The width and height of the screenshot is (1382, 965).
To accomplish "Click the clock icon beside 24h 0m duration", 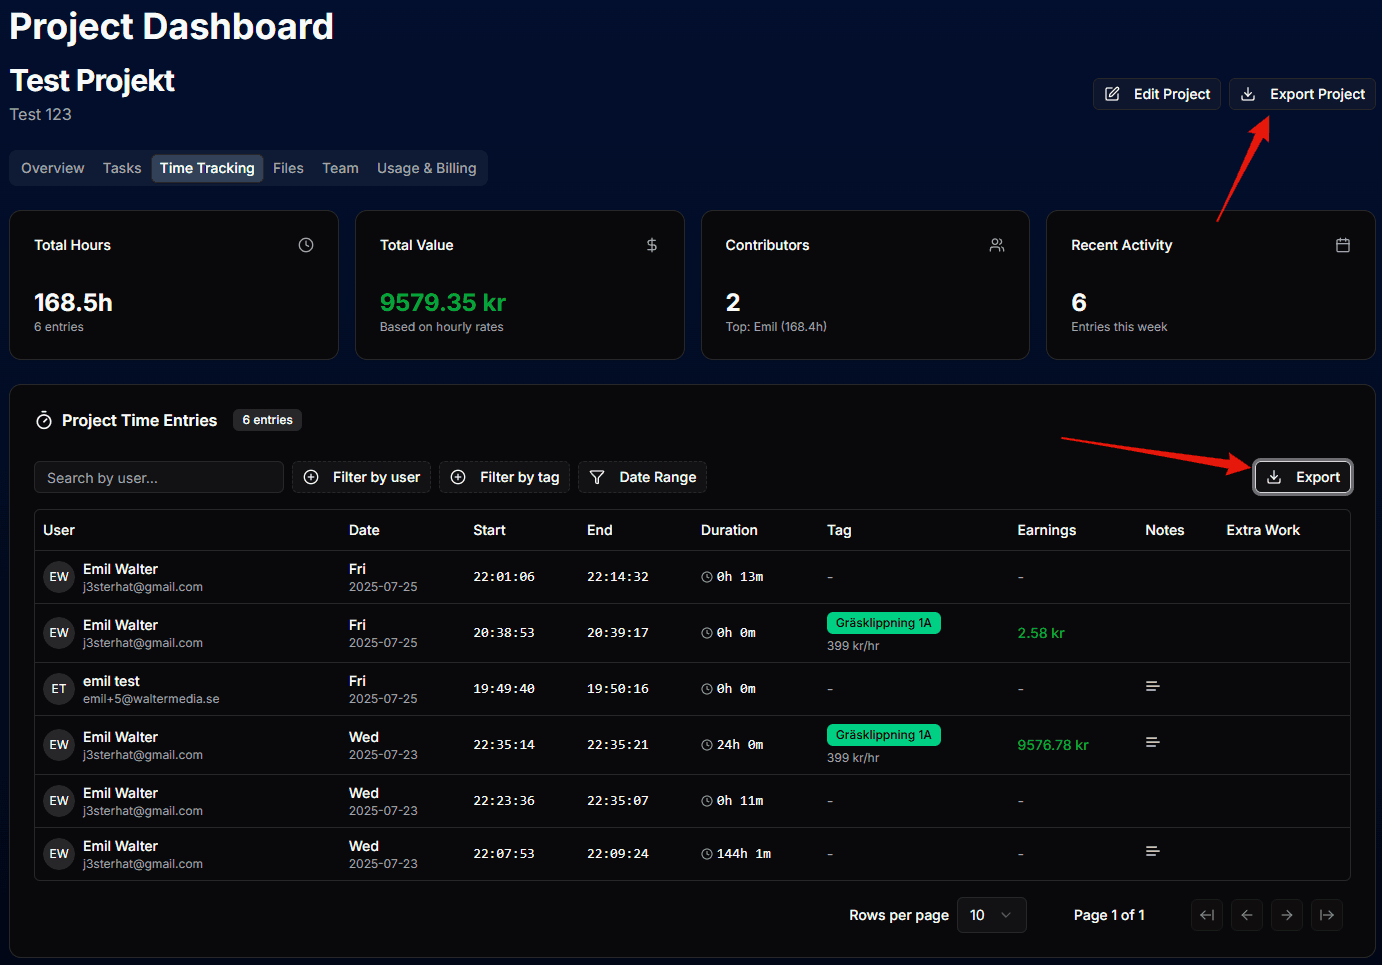I will (707, 745).
